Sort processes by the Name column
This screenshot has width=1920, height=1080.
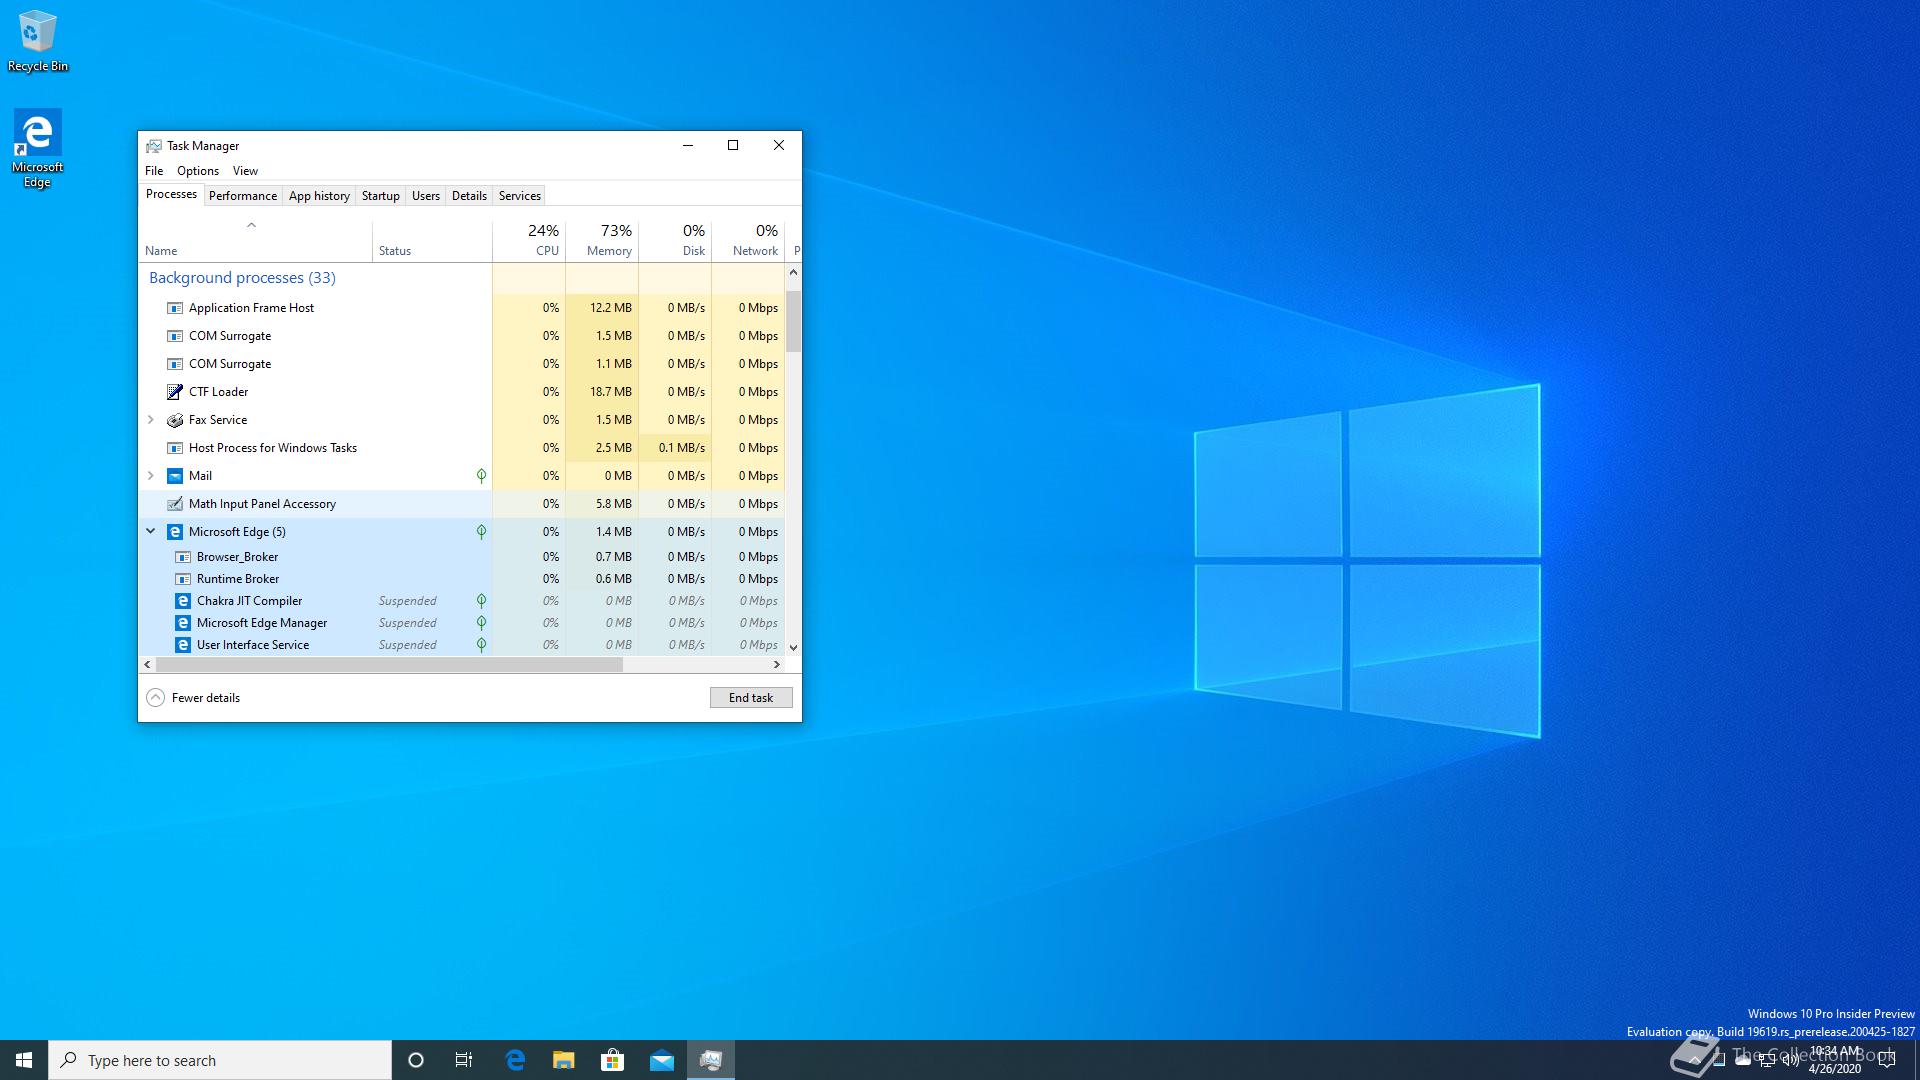tap(255, 241)
